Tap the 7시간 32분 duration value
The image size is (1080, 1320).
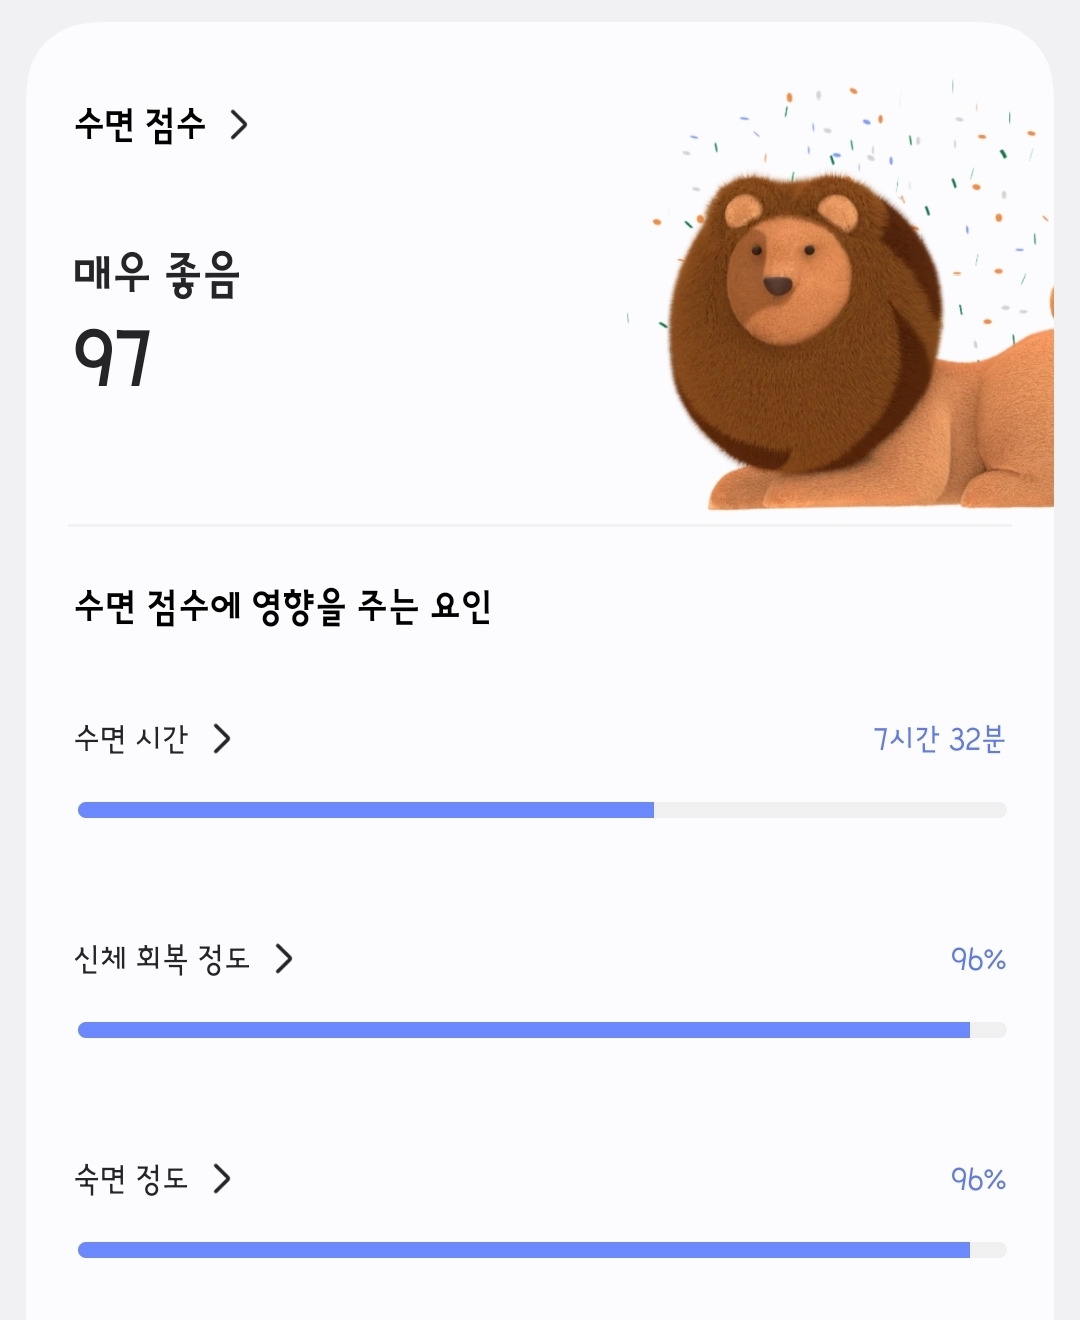pyautogui.click(x=938, y=739)
